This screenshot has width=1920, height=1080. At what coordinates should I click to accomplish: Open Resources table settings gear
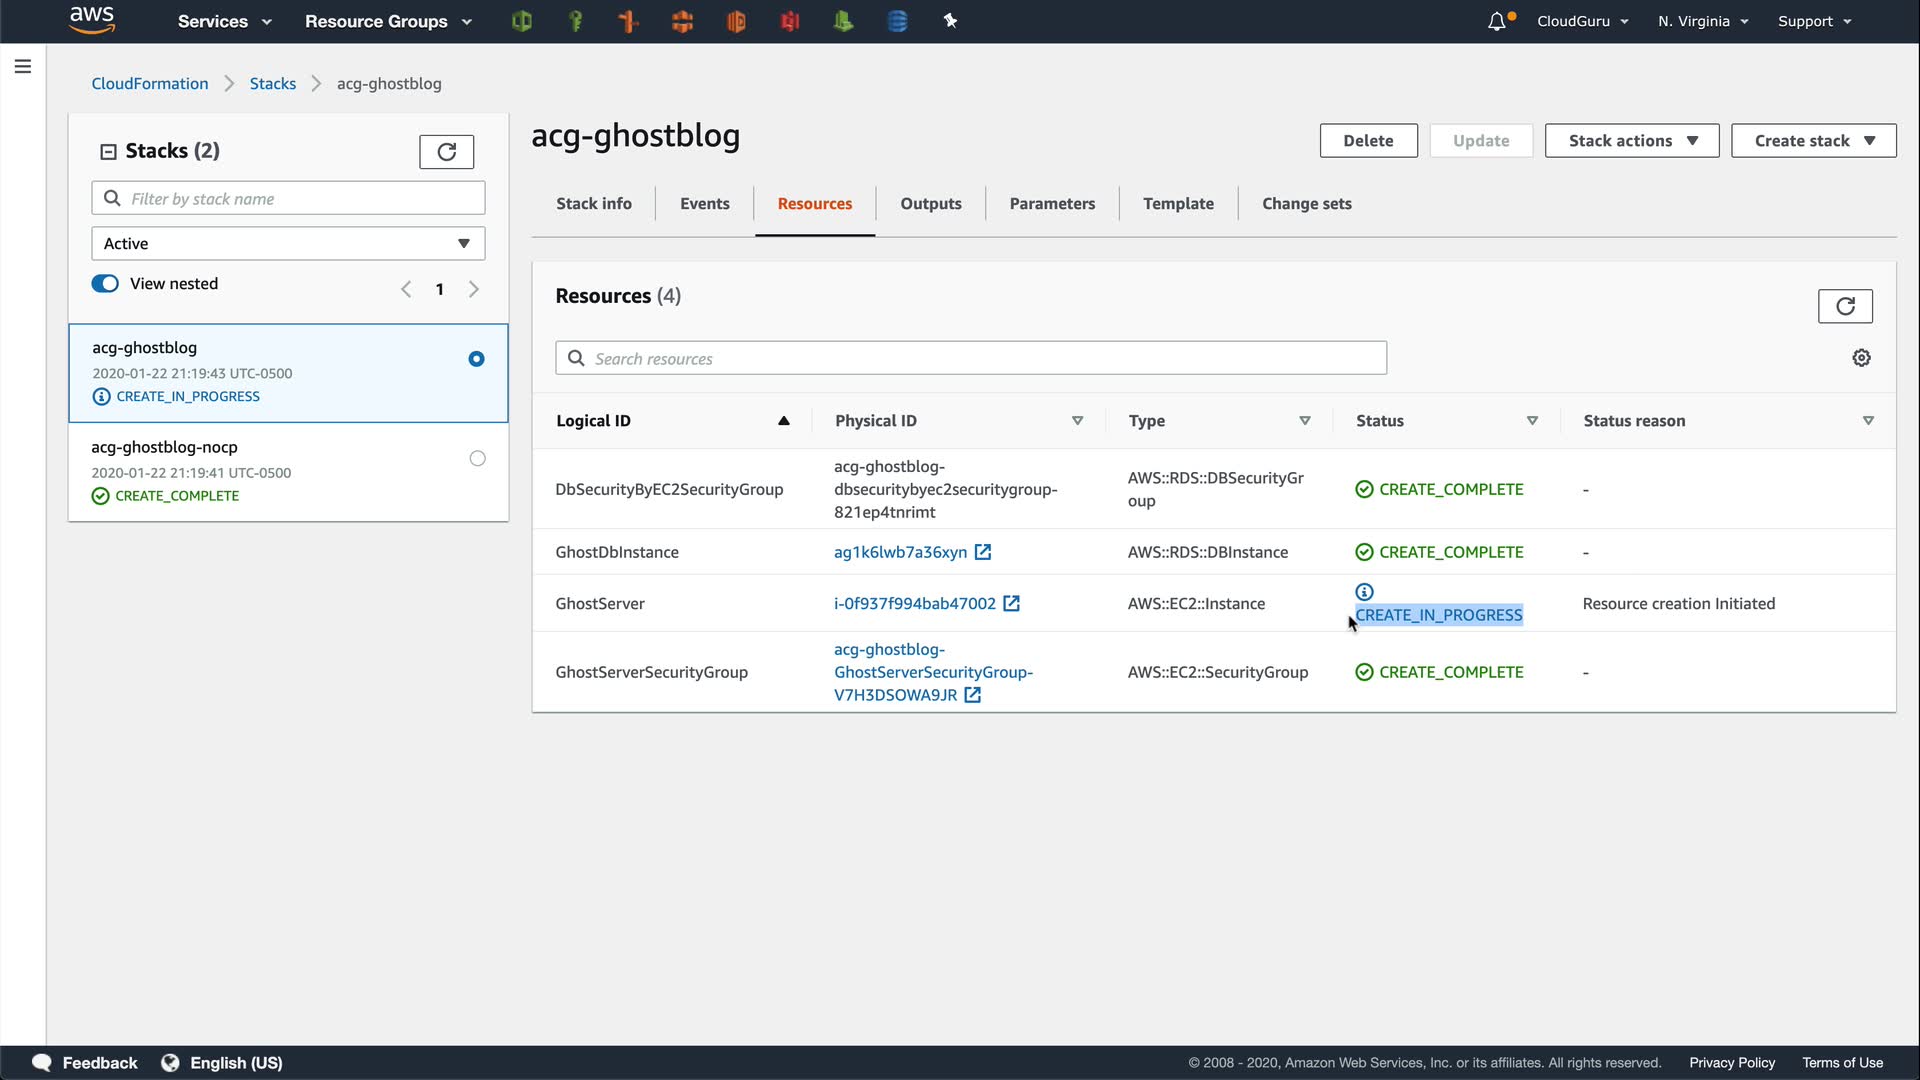(1861, 358)
